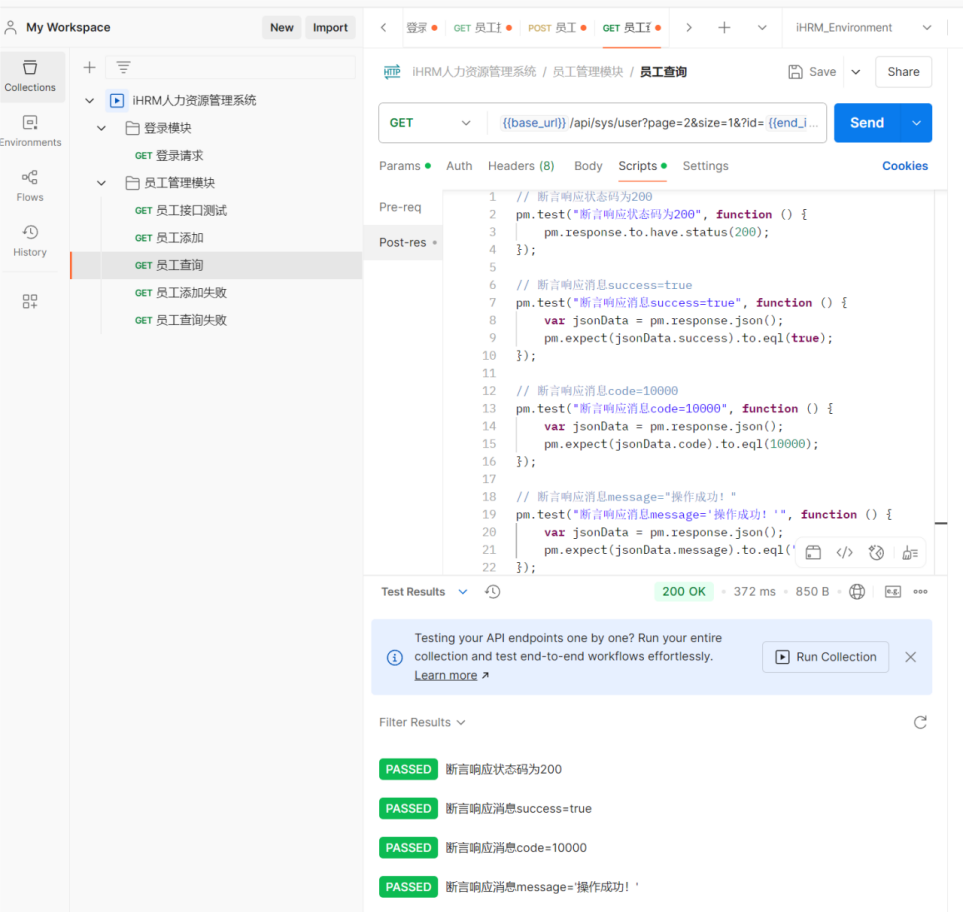Click the Postbot assistant icon in script editor
The height and width of the screenshot is (913, 964).
pos(876,553)
